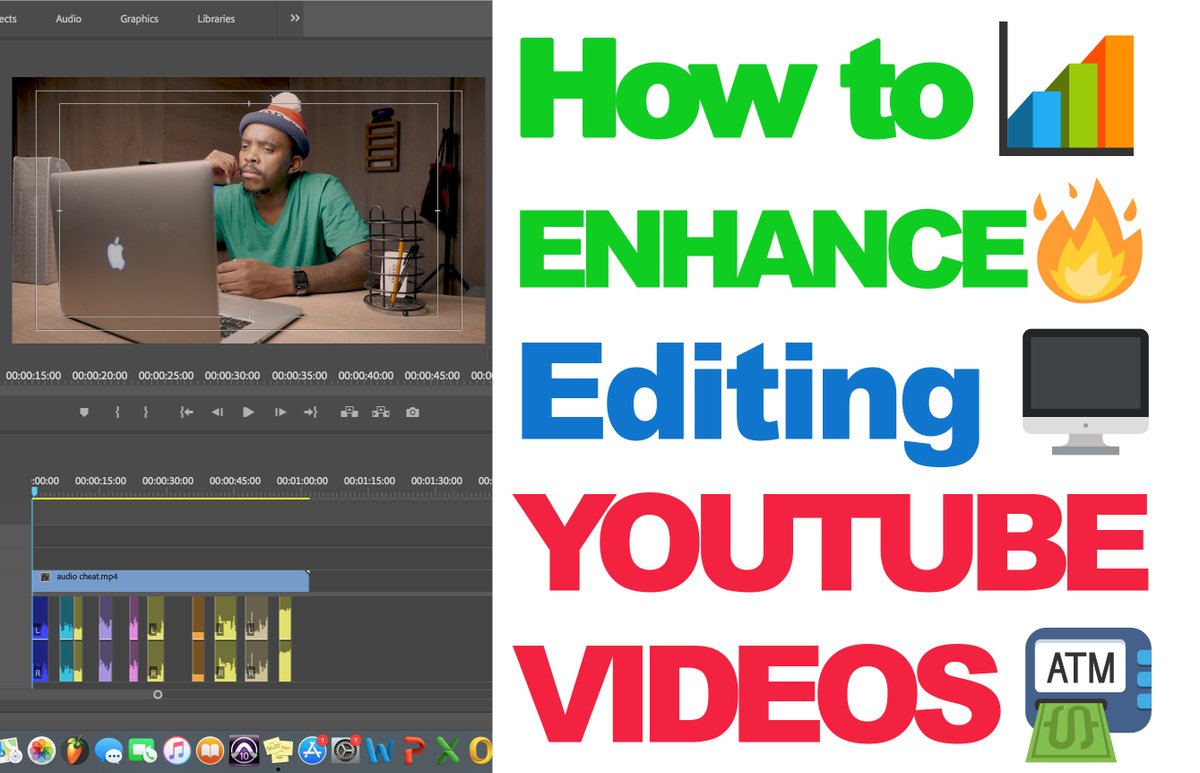Click the bar chart emoji graphic

pyautogui.click(x=1066, y=89)
